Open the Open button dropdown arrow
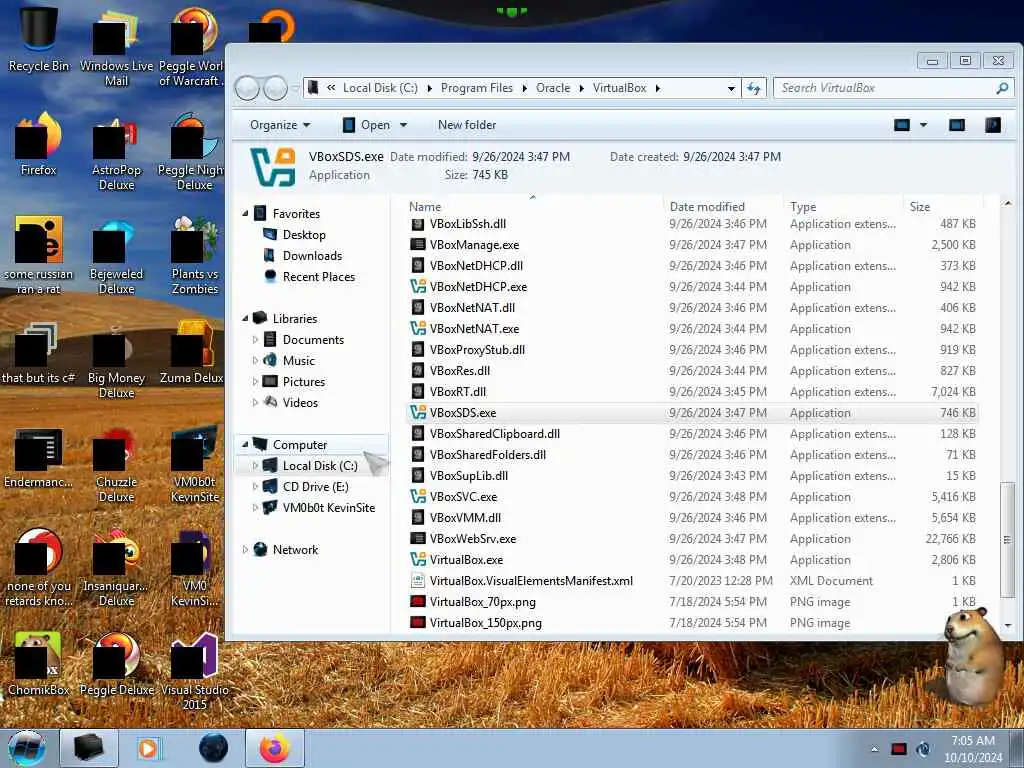Viewport: 1024px width, 768px height. click(x=404, y=125)
